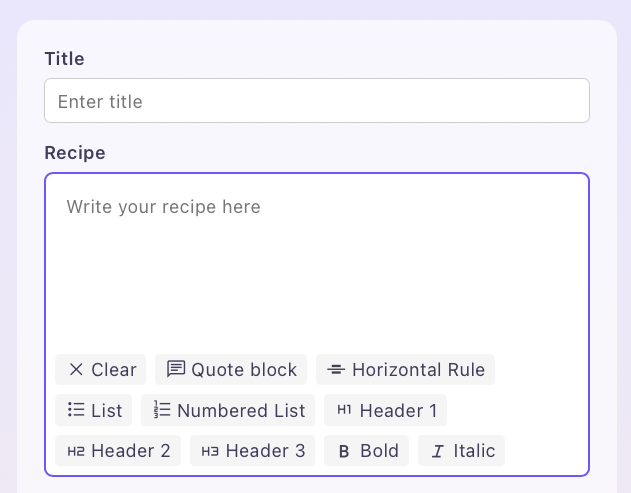Click the Numbered List icon

click(x=162, y=410)
